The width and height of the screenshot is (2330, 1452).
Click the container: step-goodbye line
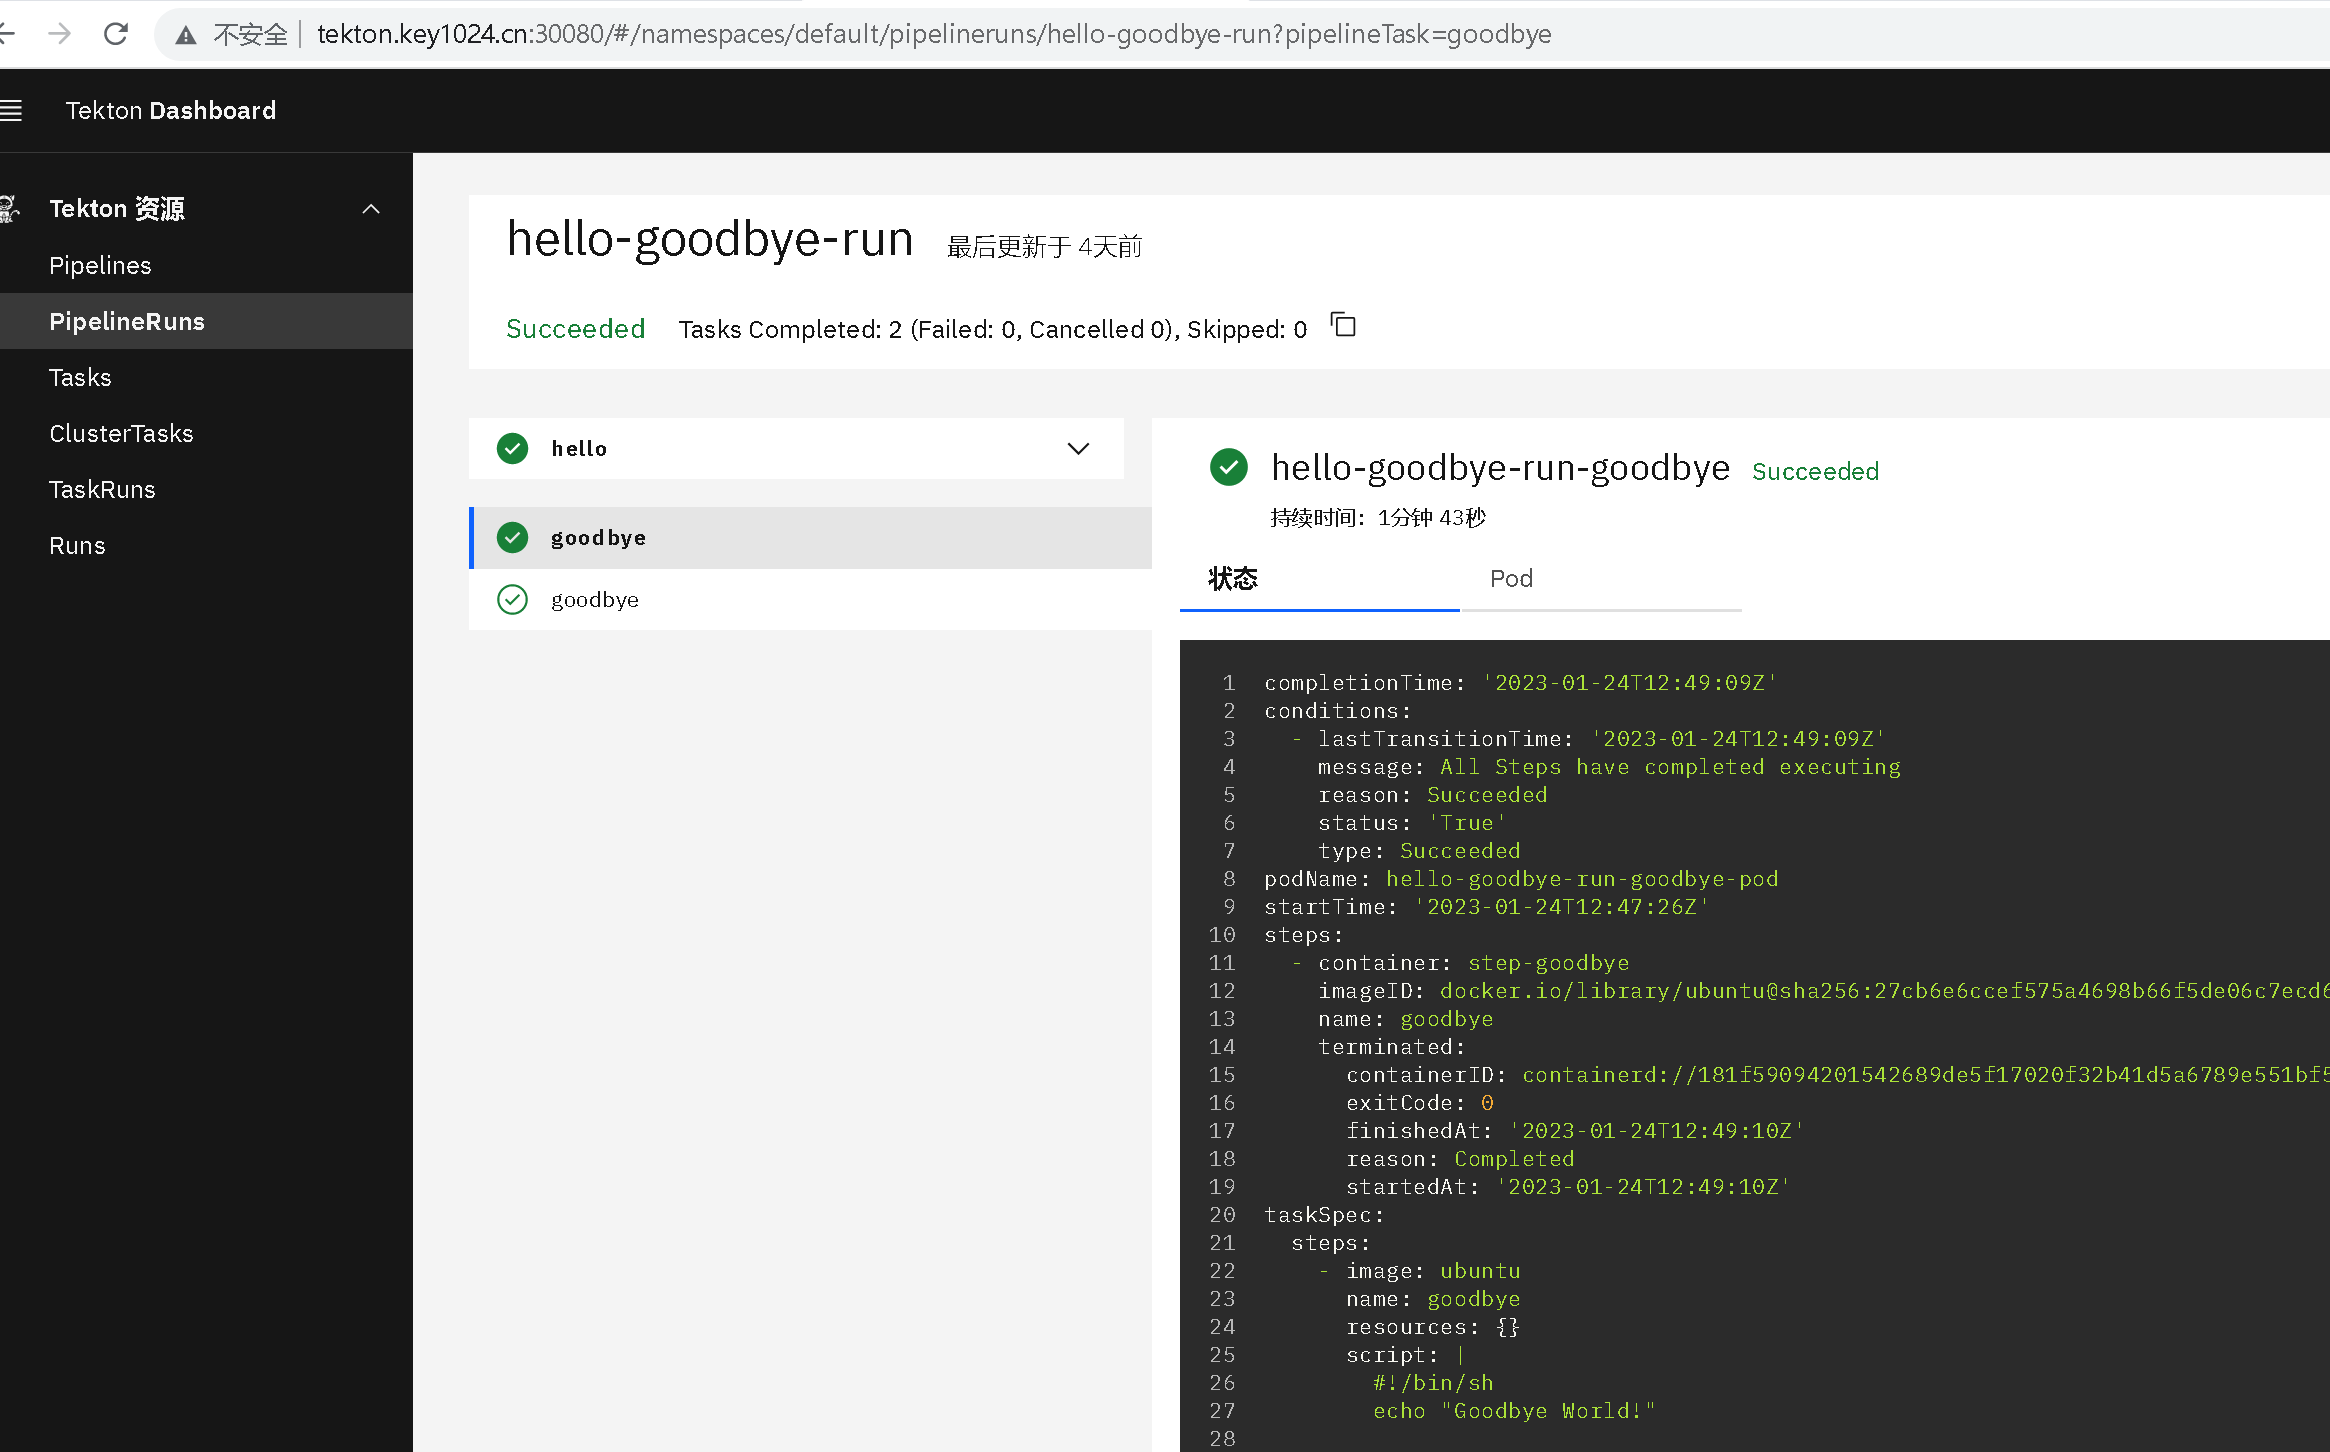[x=1473, y=963]
